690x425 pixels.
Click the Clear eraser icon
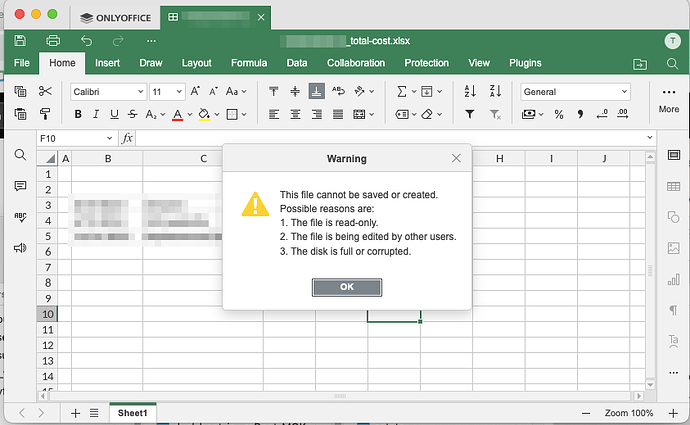(427, 114)
